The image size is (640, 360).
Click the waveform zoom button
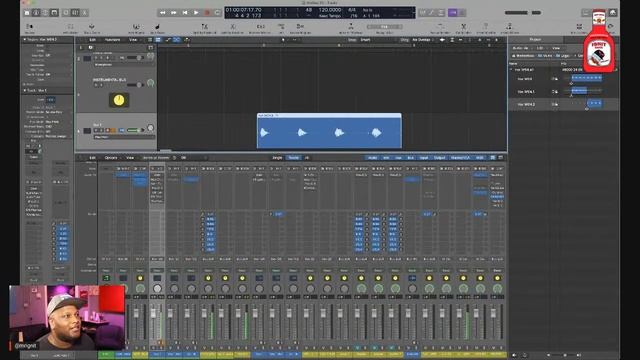[x=442, y=40]
